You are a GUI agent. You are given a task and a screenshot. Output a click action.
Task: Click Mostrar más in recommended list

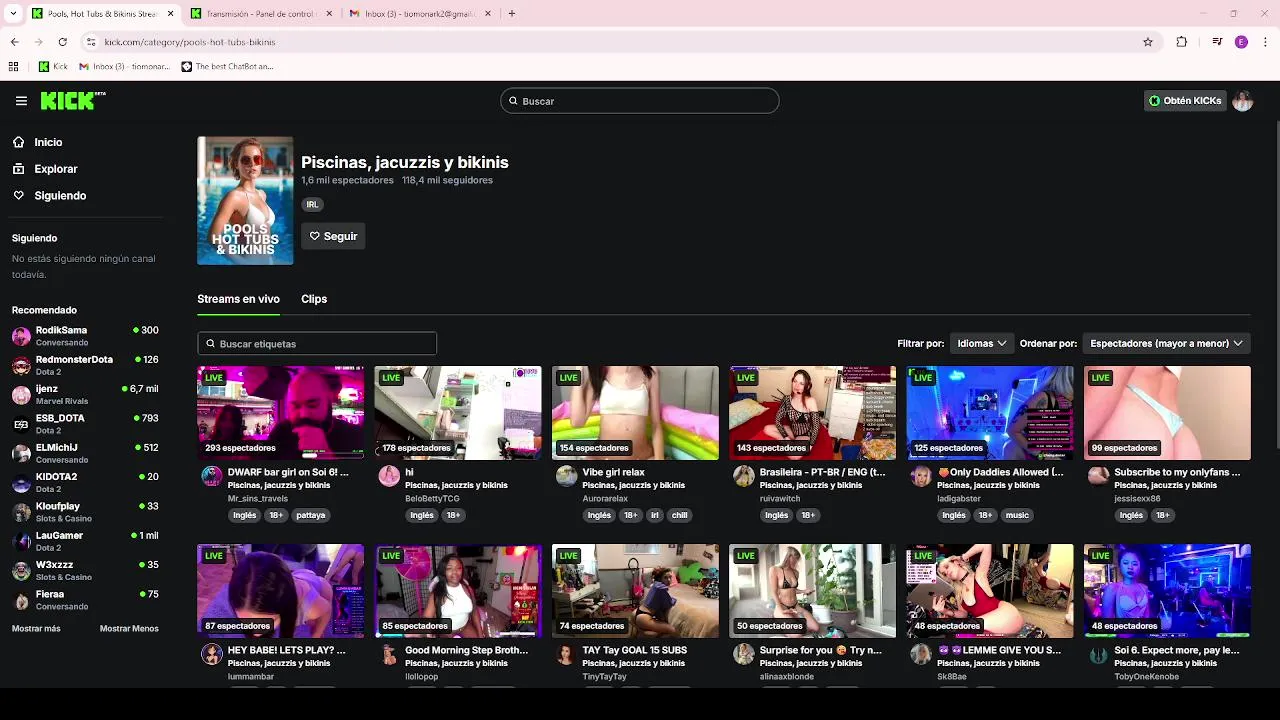pyautogui.click(x=36, y=628)
